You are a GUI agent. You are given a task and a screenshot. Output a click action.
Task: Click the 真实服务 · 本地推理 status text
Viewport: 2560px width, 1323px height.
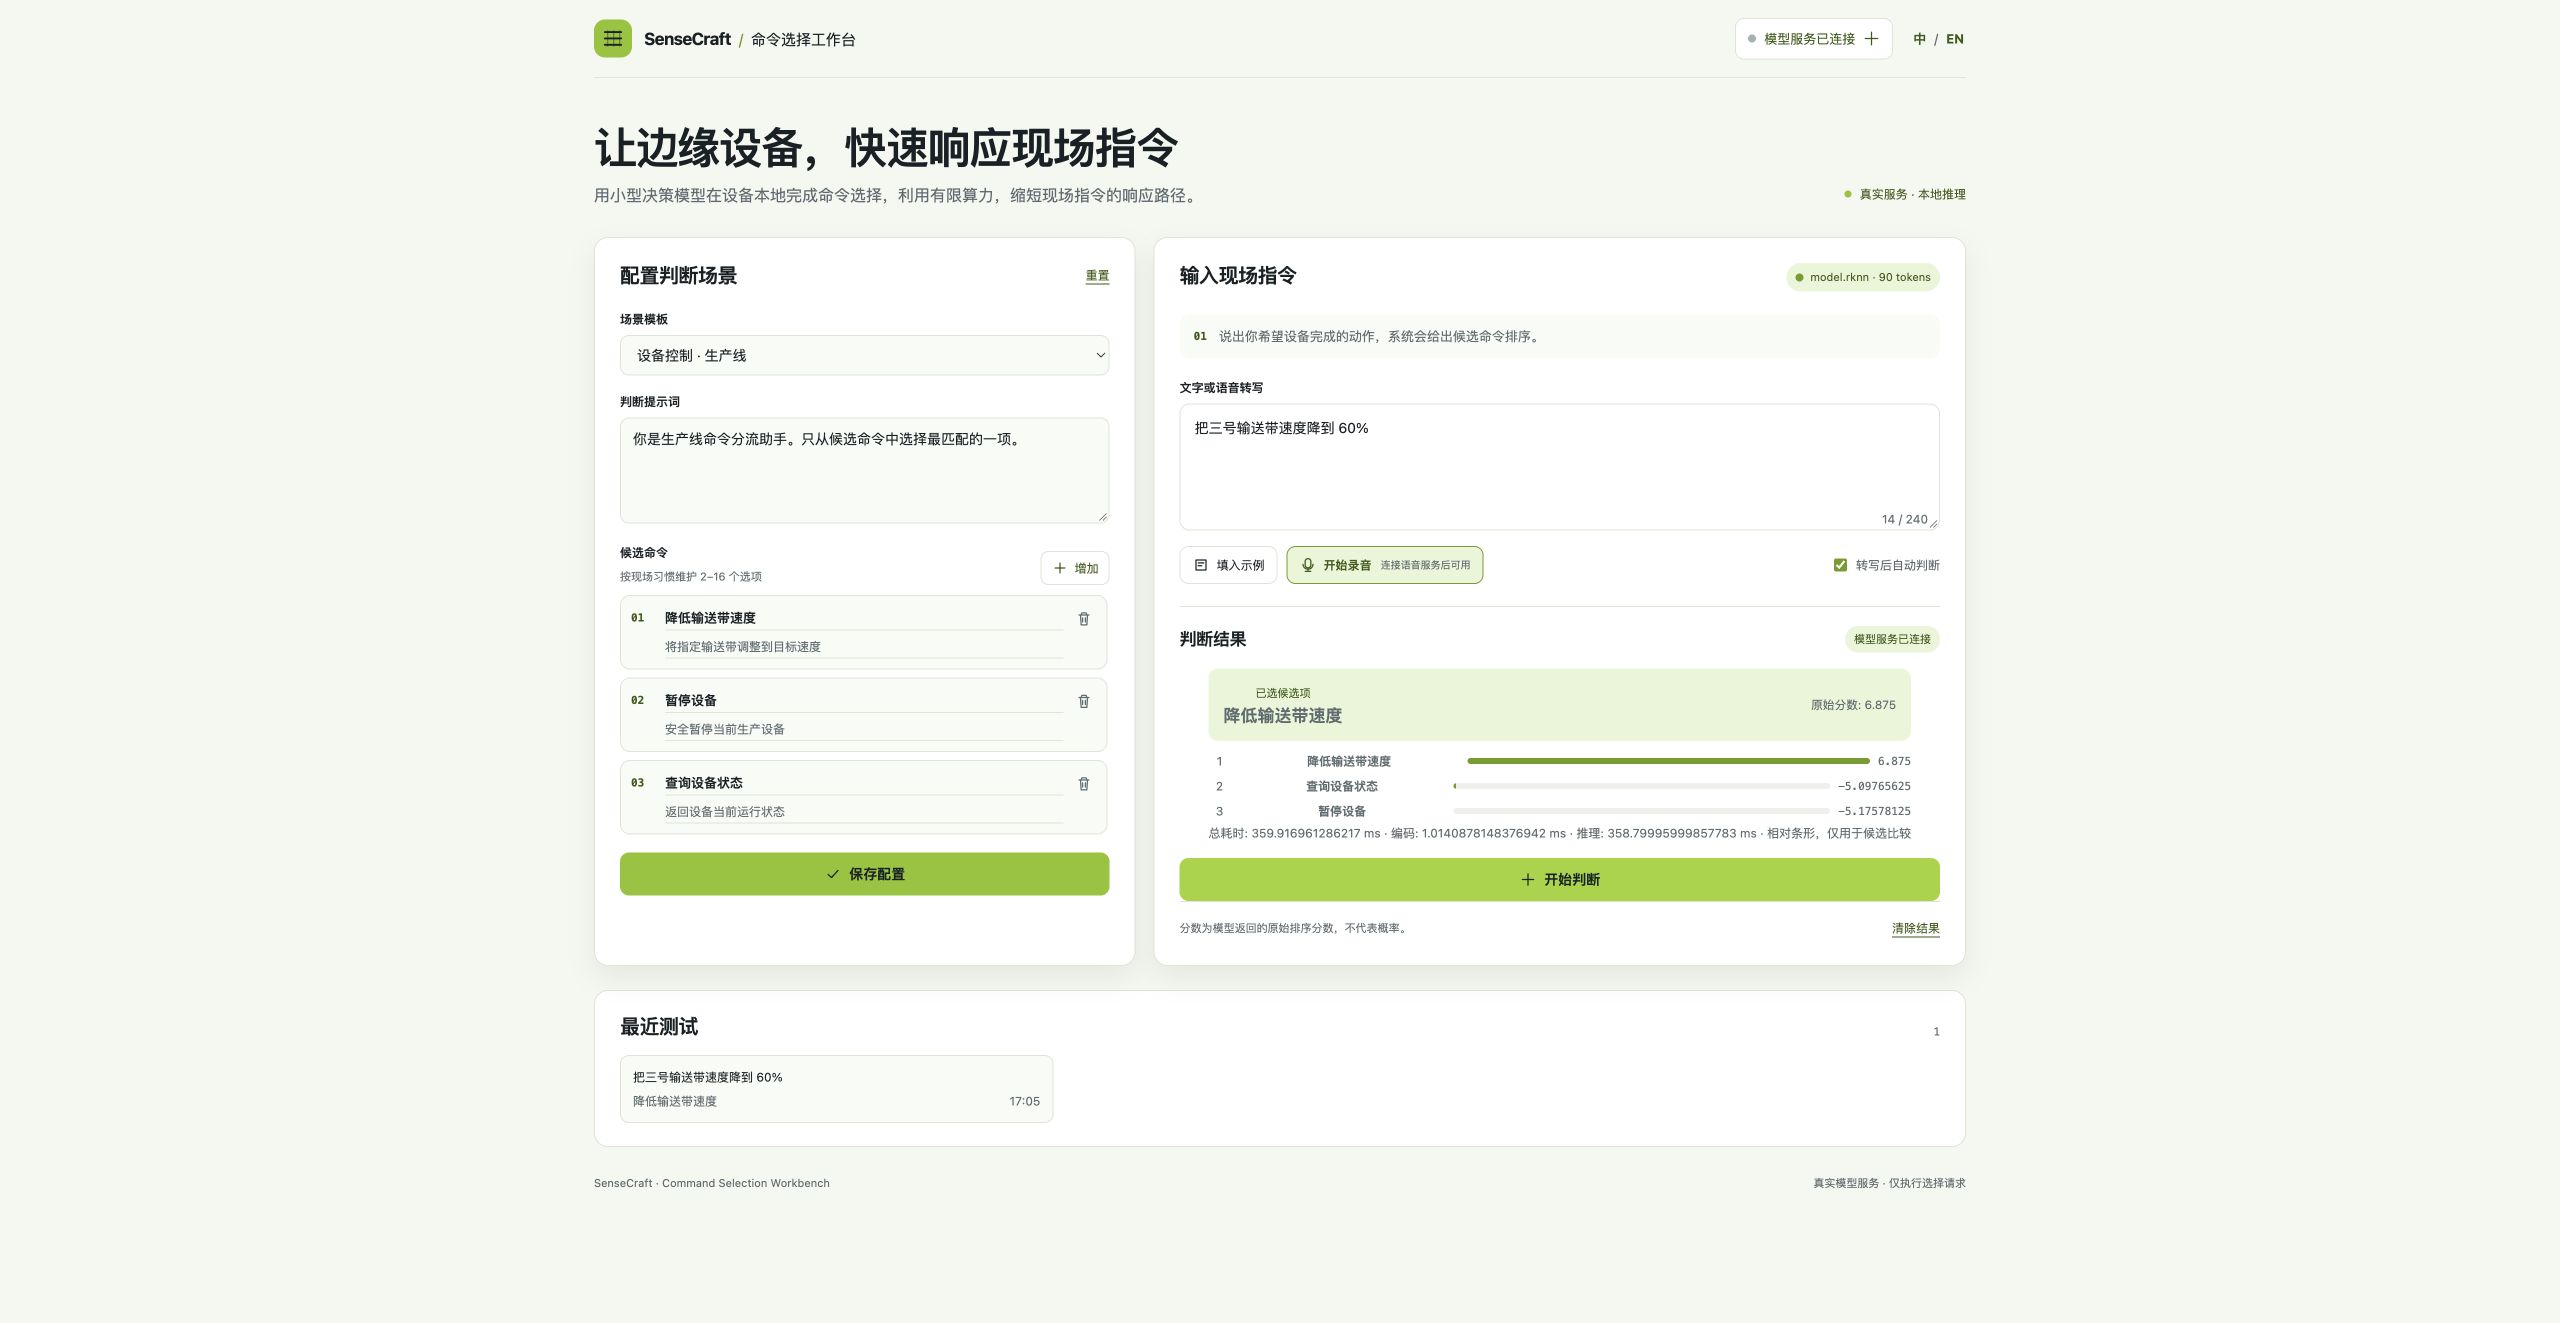1912,194
